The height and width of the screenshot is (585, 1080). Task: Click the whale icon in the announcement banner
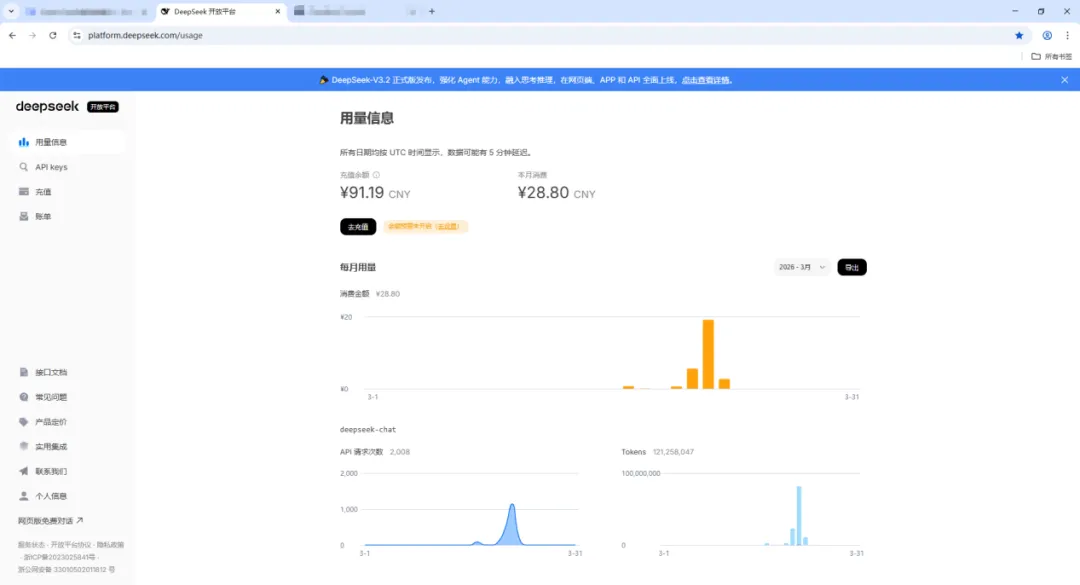coord(323,80)
